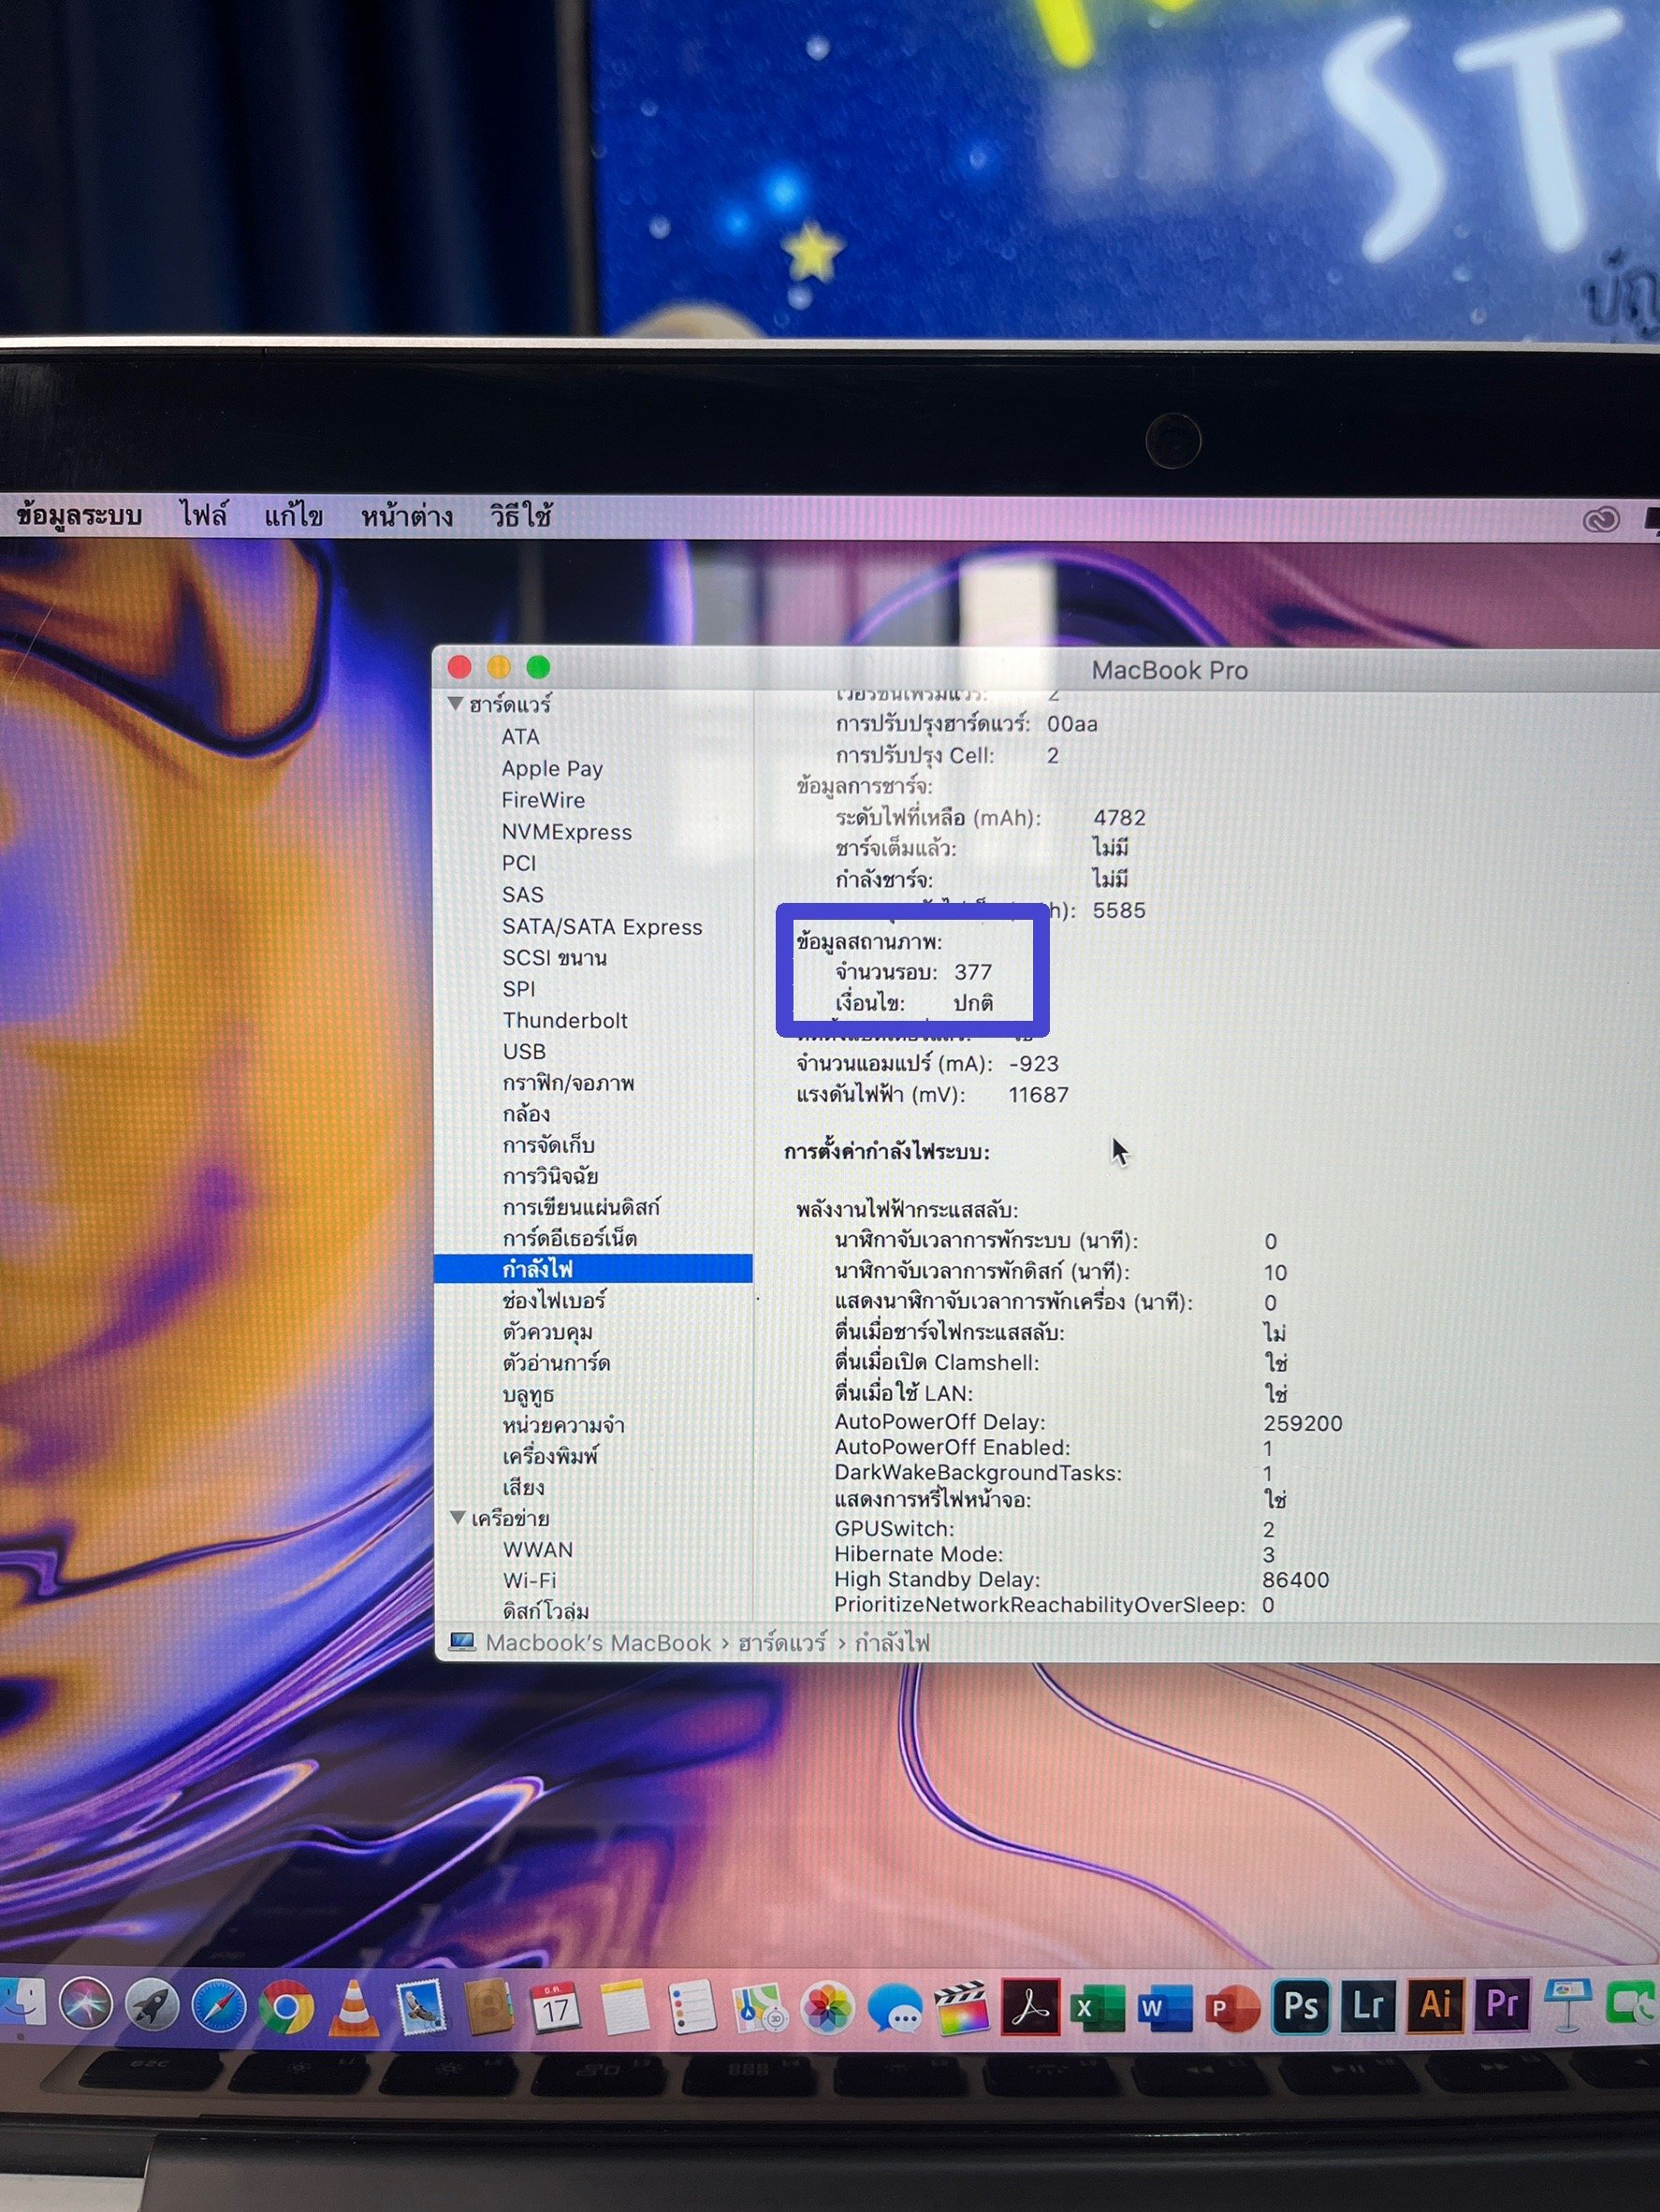Select SCSI ขนาน in the sidebar
This screenshot has height=2212, width=1660.
(x=554, y=958)
